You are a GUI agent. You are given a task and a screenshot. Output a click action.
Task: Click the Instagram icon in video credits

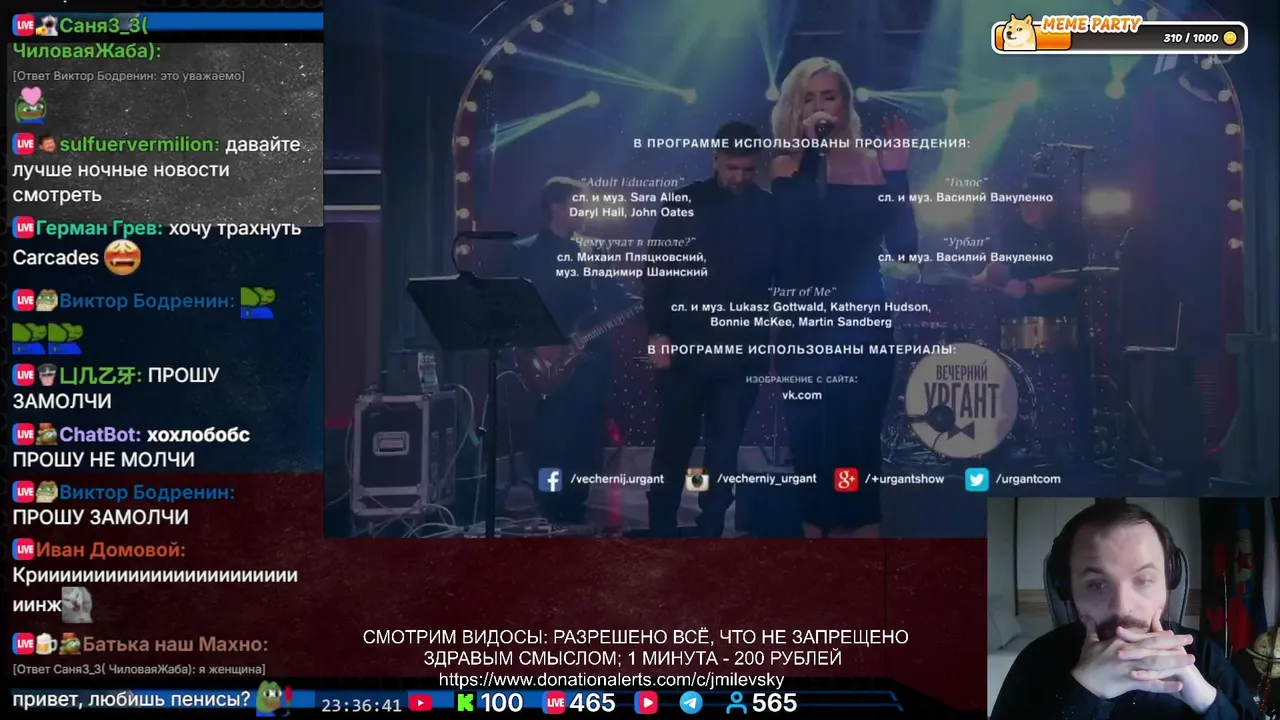pos(696,479)
